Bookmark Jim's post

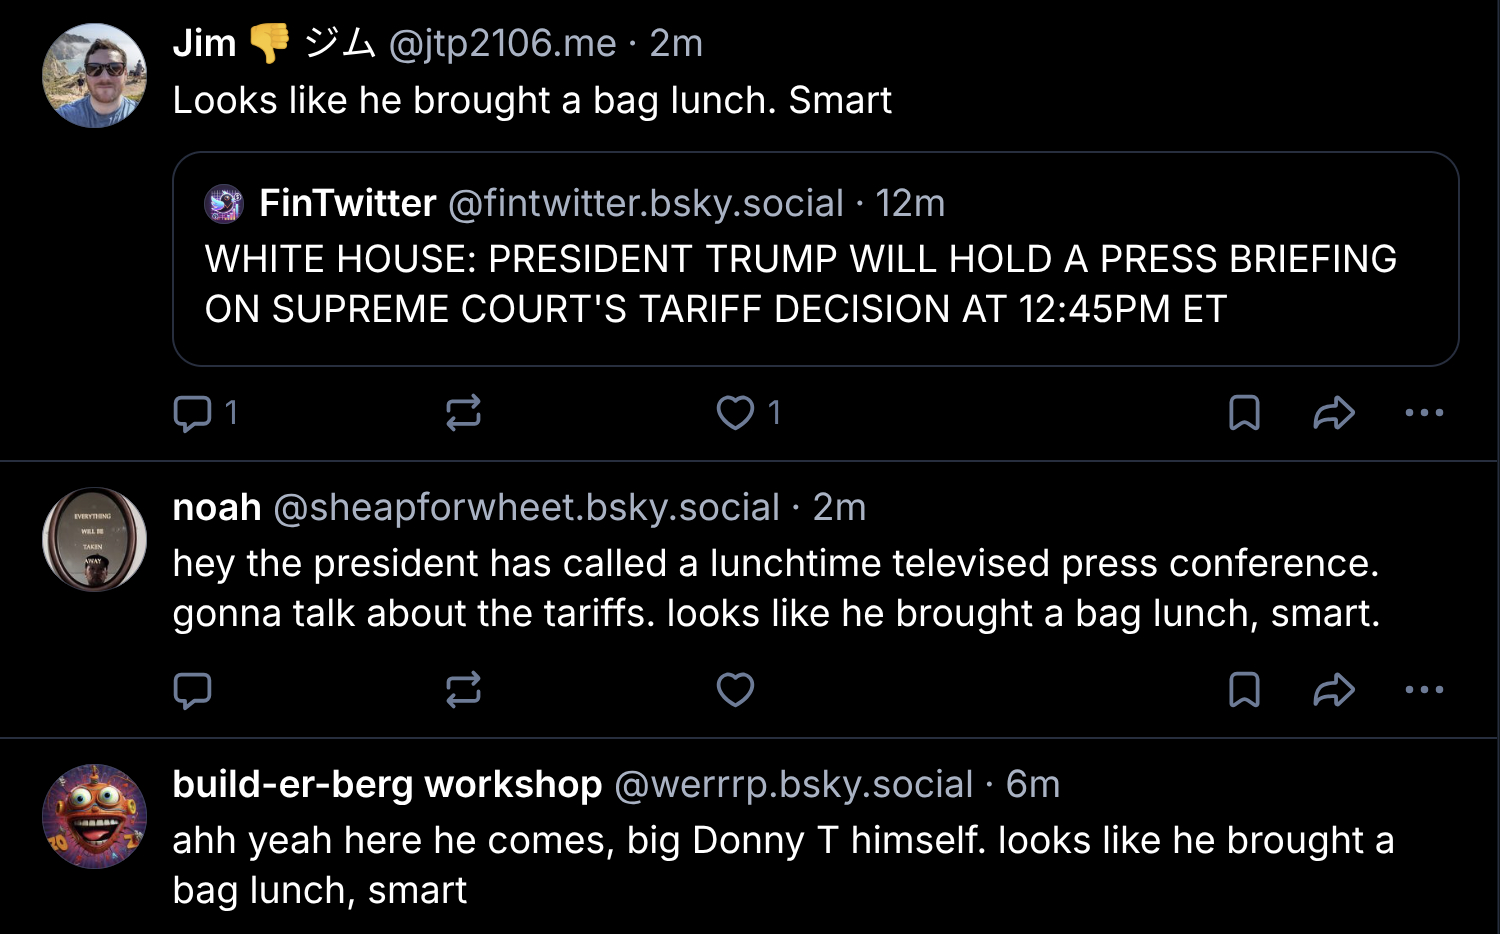1244,413
